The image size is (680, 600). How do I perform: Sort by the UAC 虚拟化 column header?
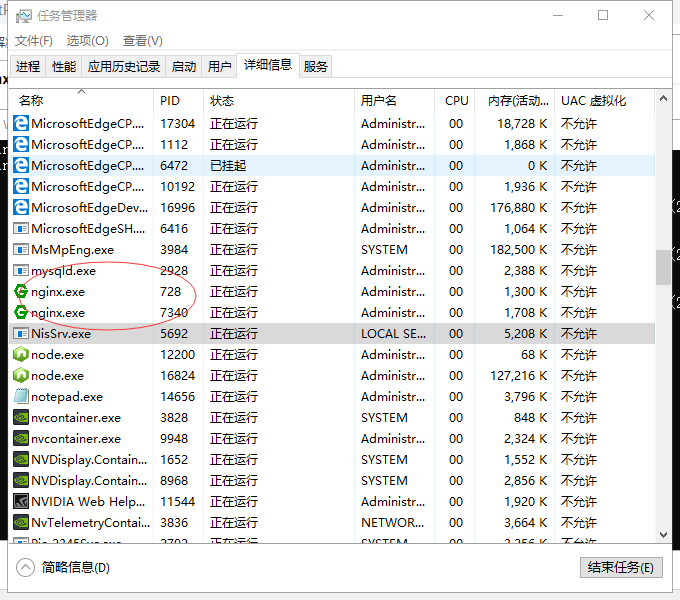pyautogui.click(x=604, y=101)
